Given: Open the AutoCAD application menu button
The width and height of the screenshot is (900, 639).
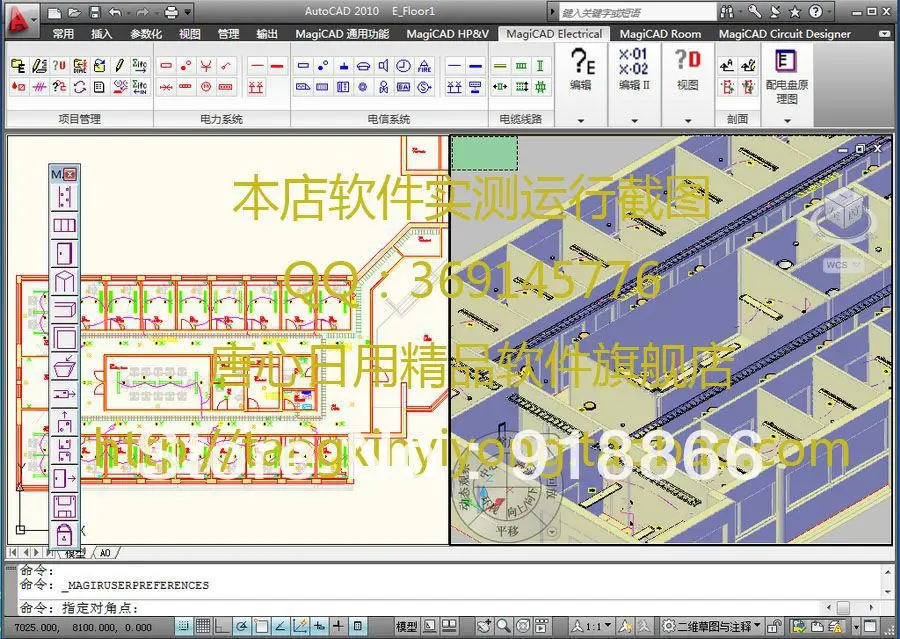Looking at the screenshot, I should pyautogui.click(x=20, y=21).
